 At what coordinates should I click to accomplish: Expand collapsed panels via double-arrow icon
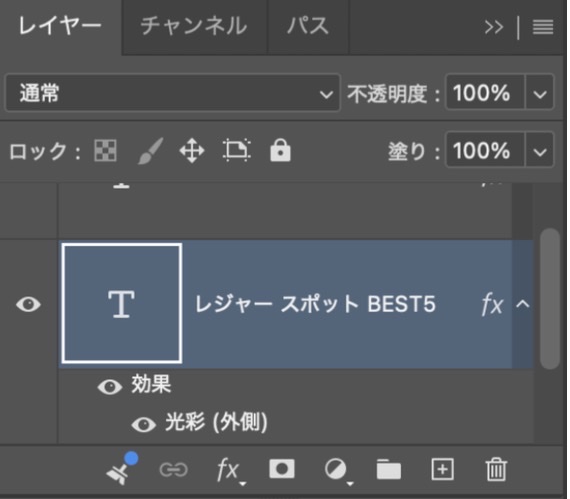[494, 27]
